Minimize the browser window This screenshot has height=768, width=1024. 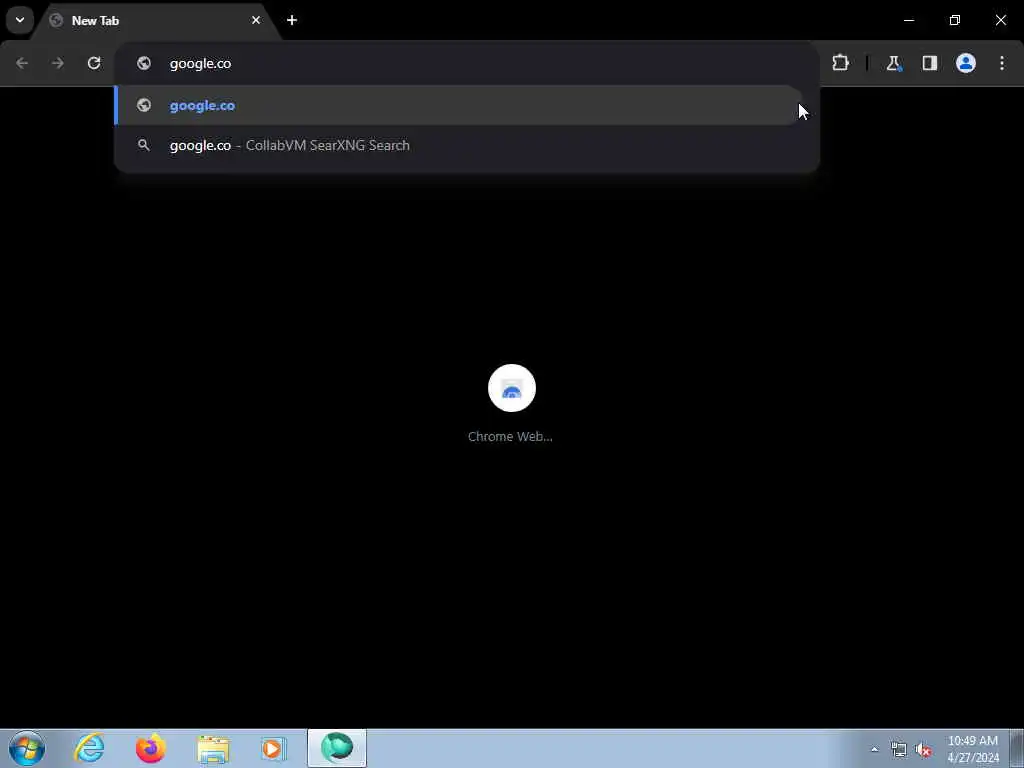(909, 20)
